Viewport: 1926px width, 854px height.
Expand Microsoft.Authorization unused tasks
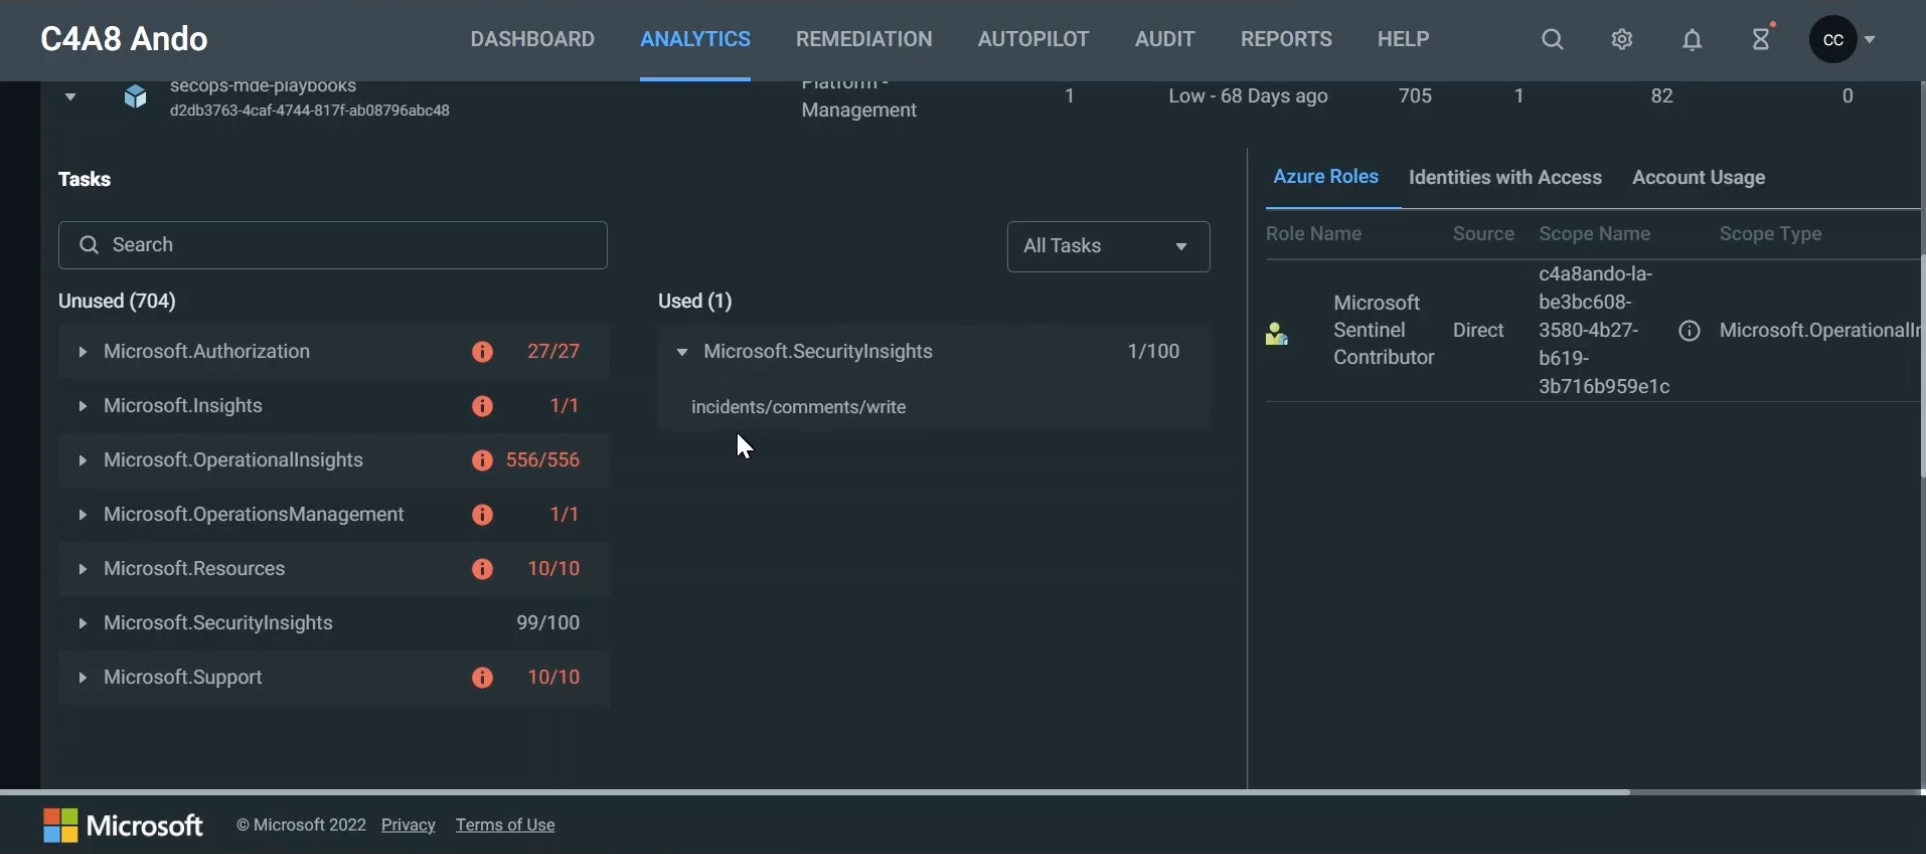click(82, 352)
